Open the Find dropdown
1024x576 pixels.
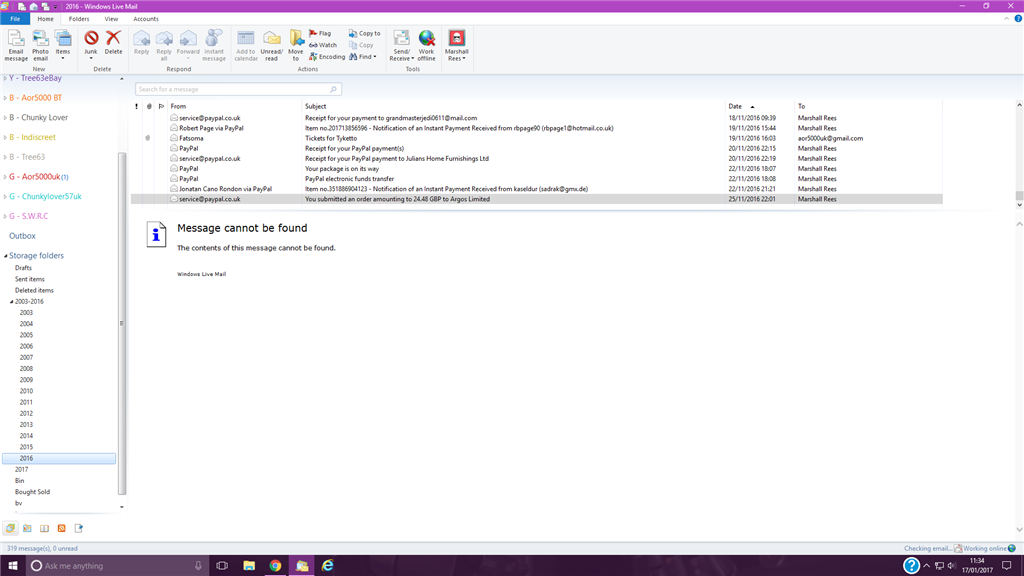click(362, 57)
